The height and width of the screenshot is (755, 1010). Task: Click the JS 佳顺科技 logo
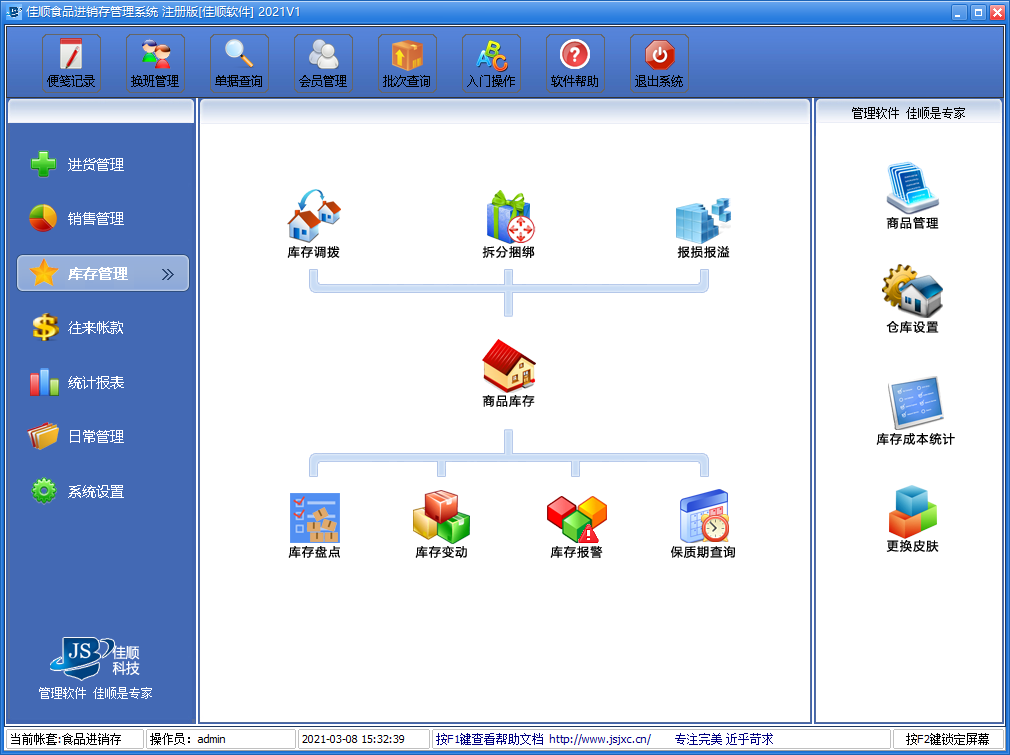click(x=95, y=658)
